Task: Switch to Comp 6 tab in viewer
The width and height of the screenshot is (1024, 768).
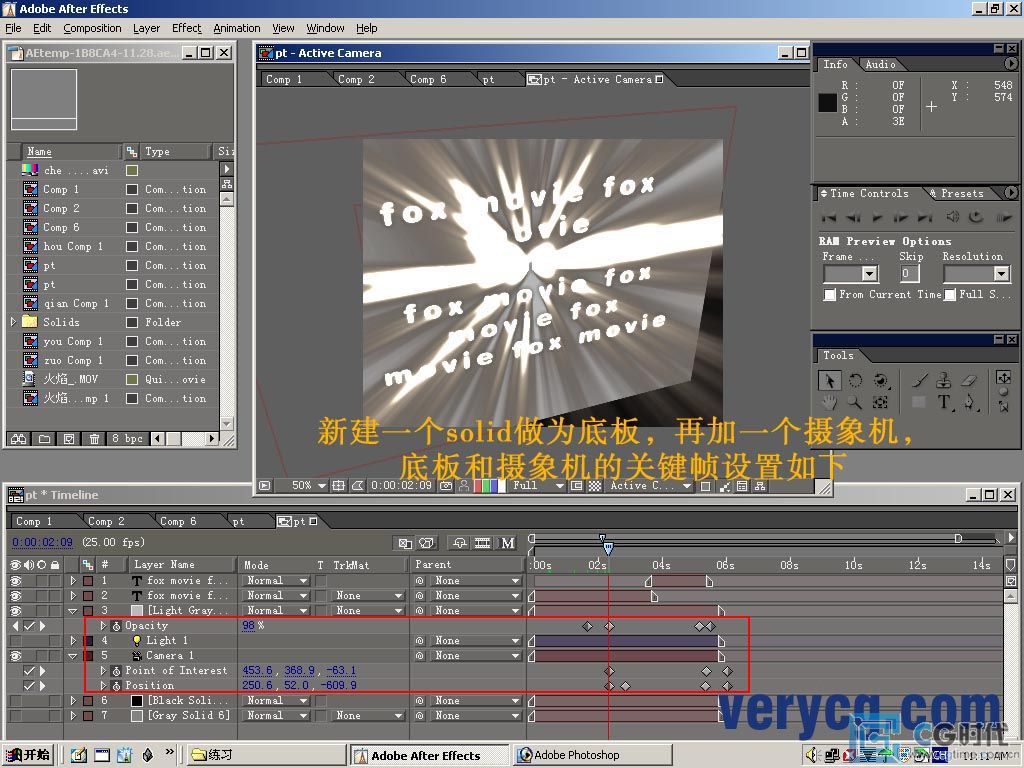Action: coord(428,79)
